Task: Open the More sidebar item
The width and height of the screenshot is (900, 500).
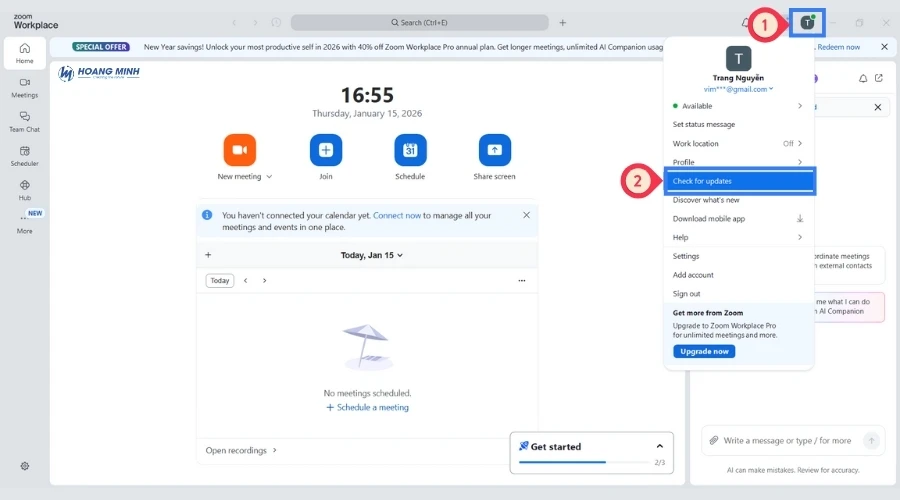Action: click(24, 224)
